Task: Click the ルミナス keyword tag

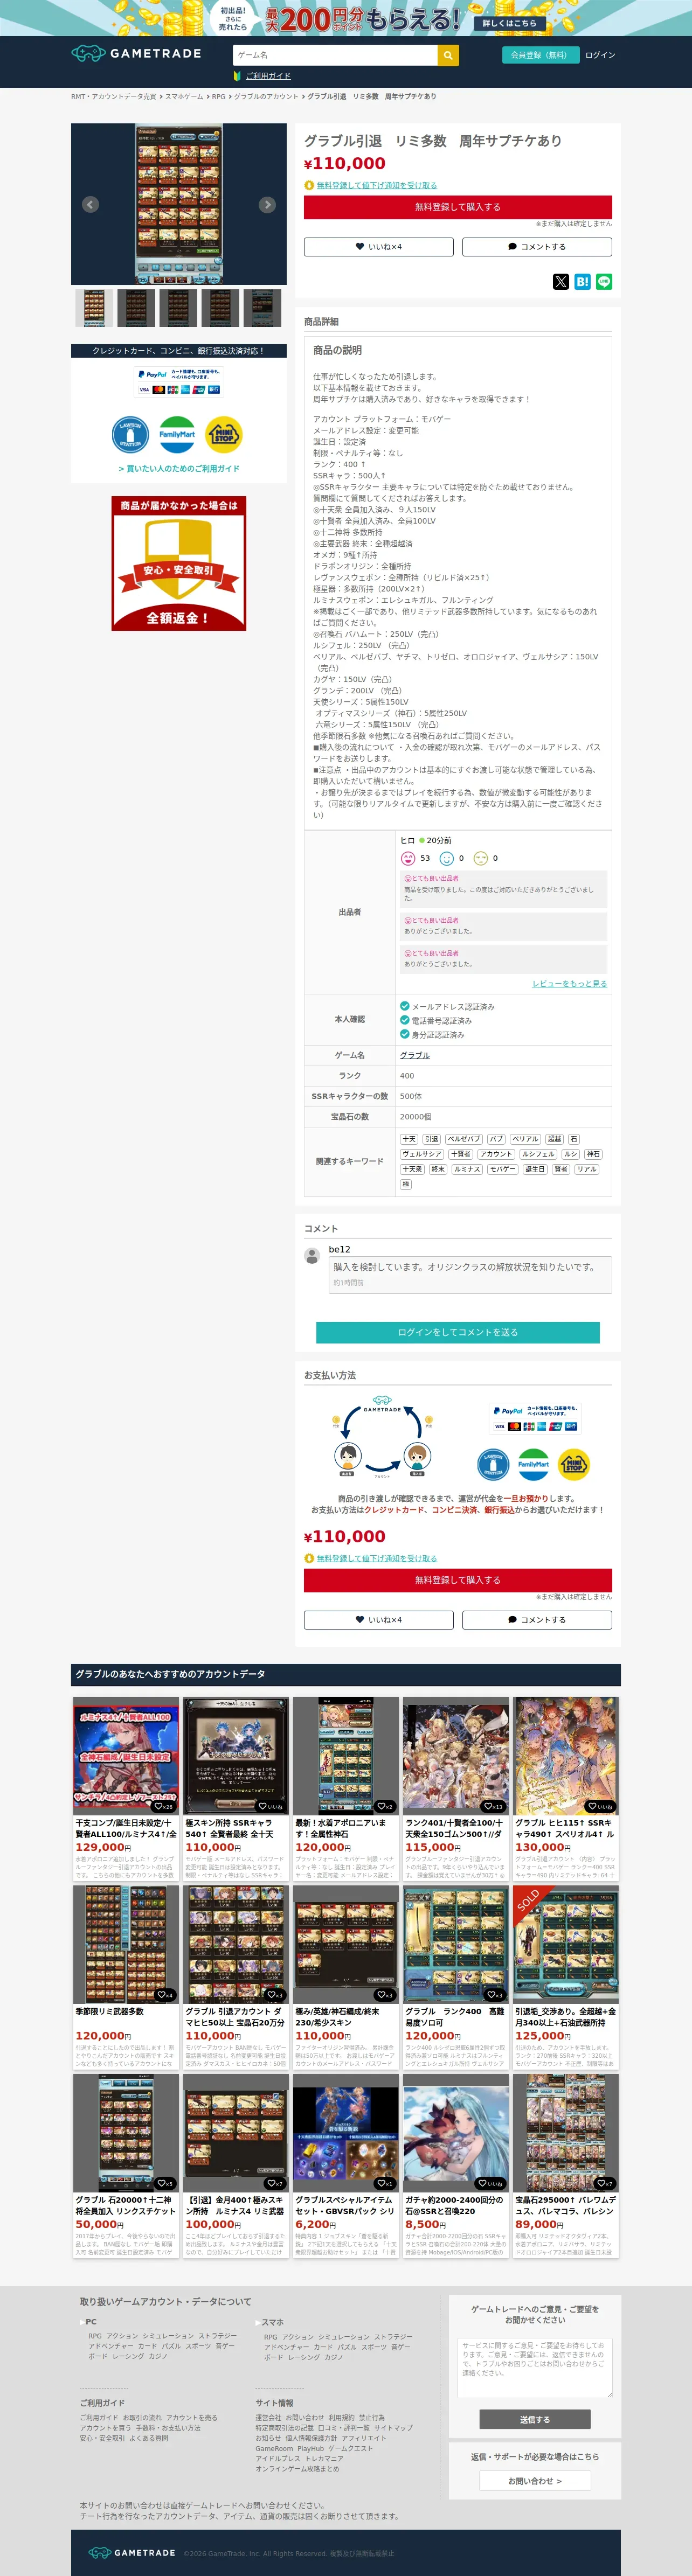Action: coord(467,1169)
